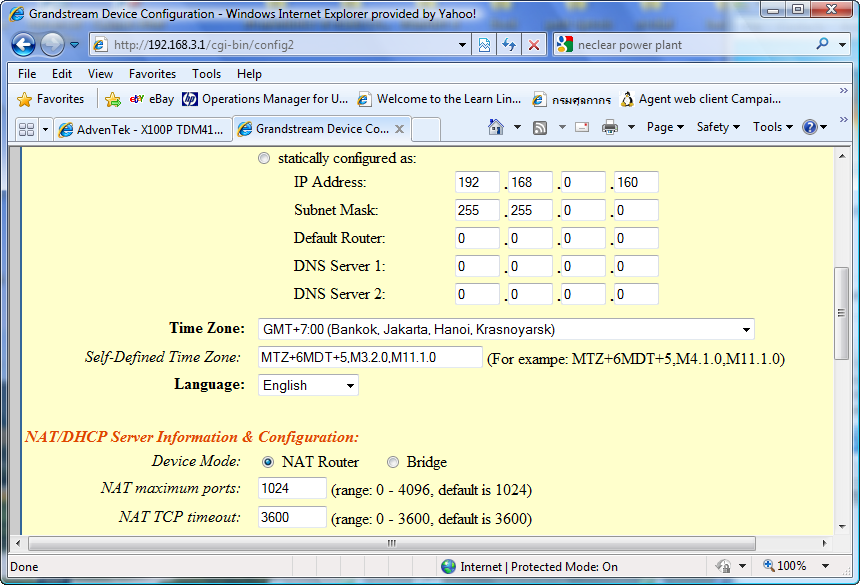Switch to the AdvenTek - X100P TDM41... tab

142,129
